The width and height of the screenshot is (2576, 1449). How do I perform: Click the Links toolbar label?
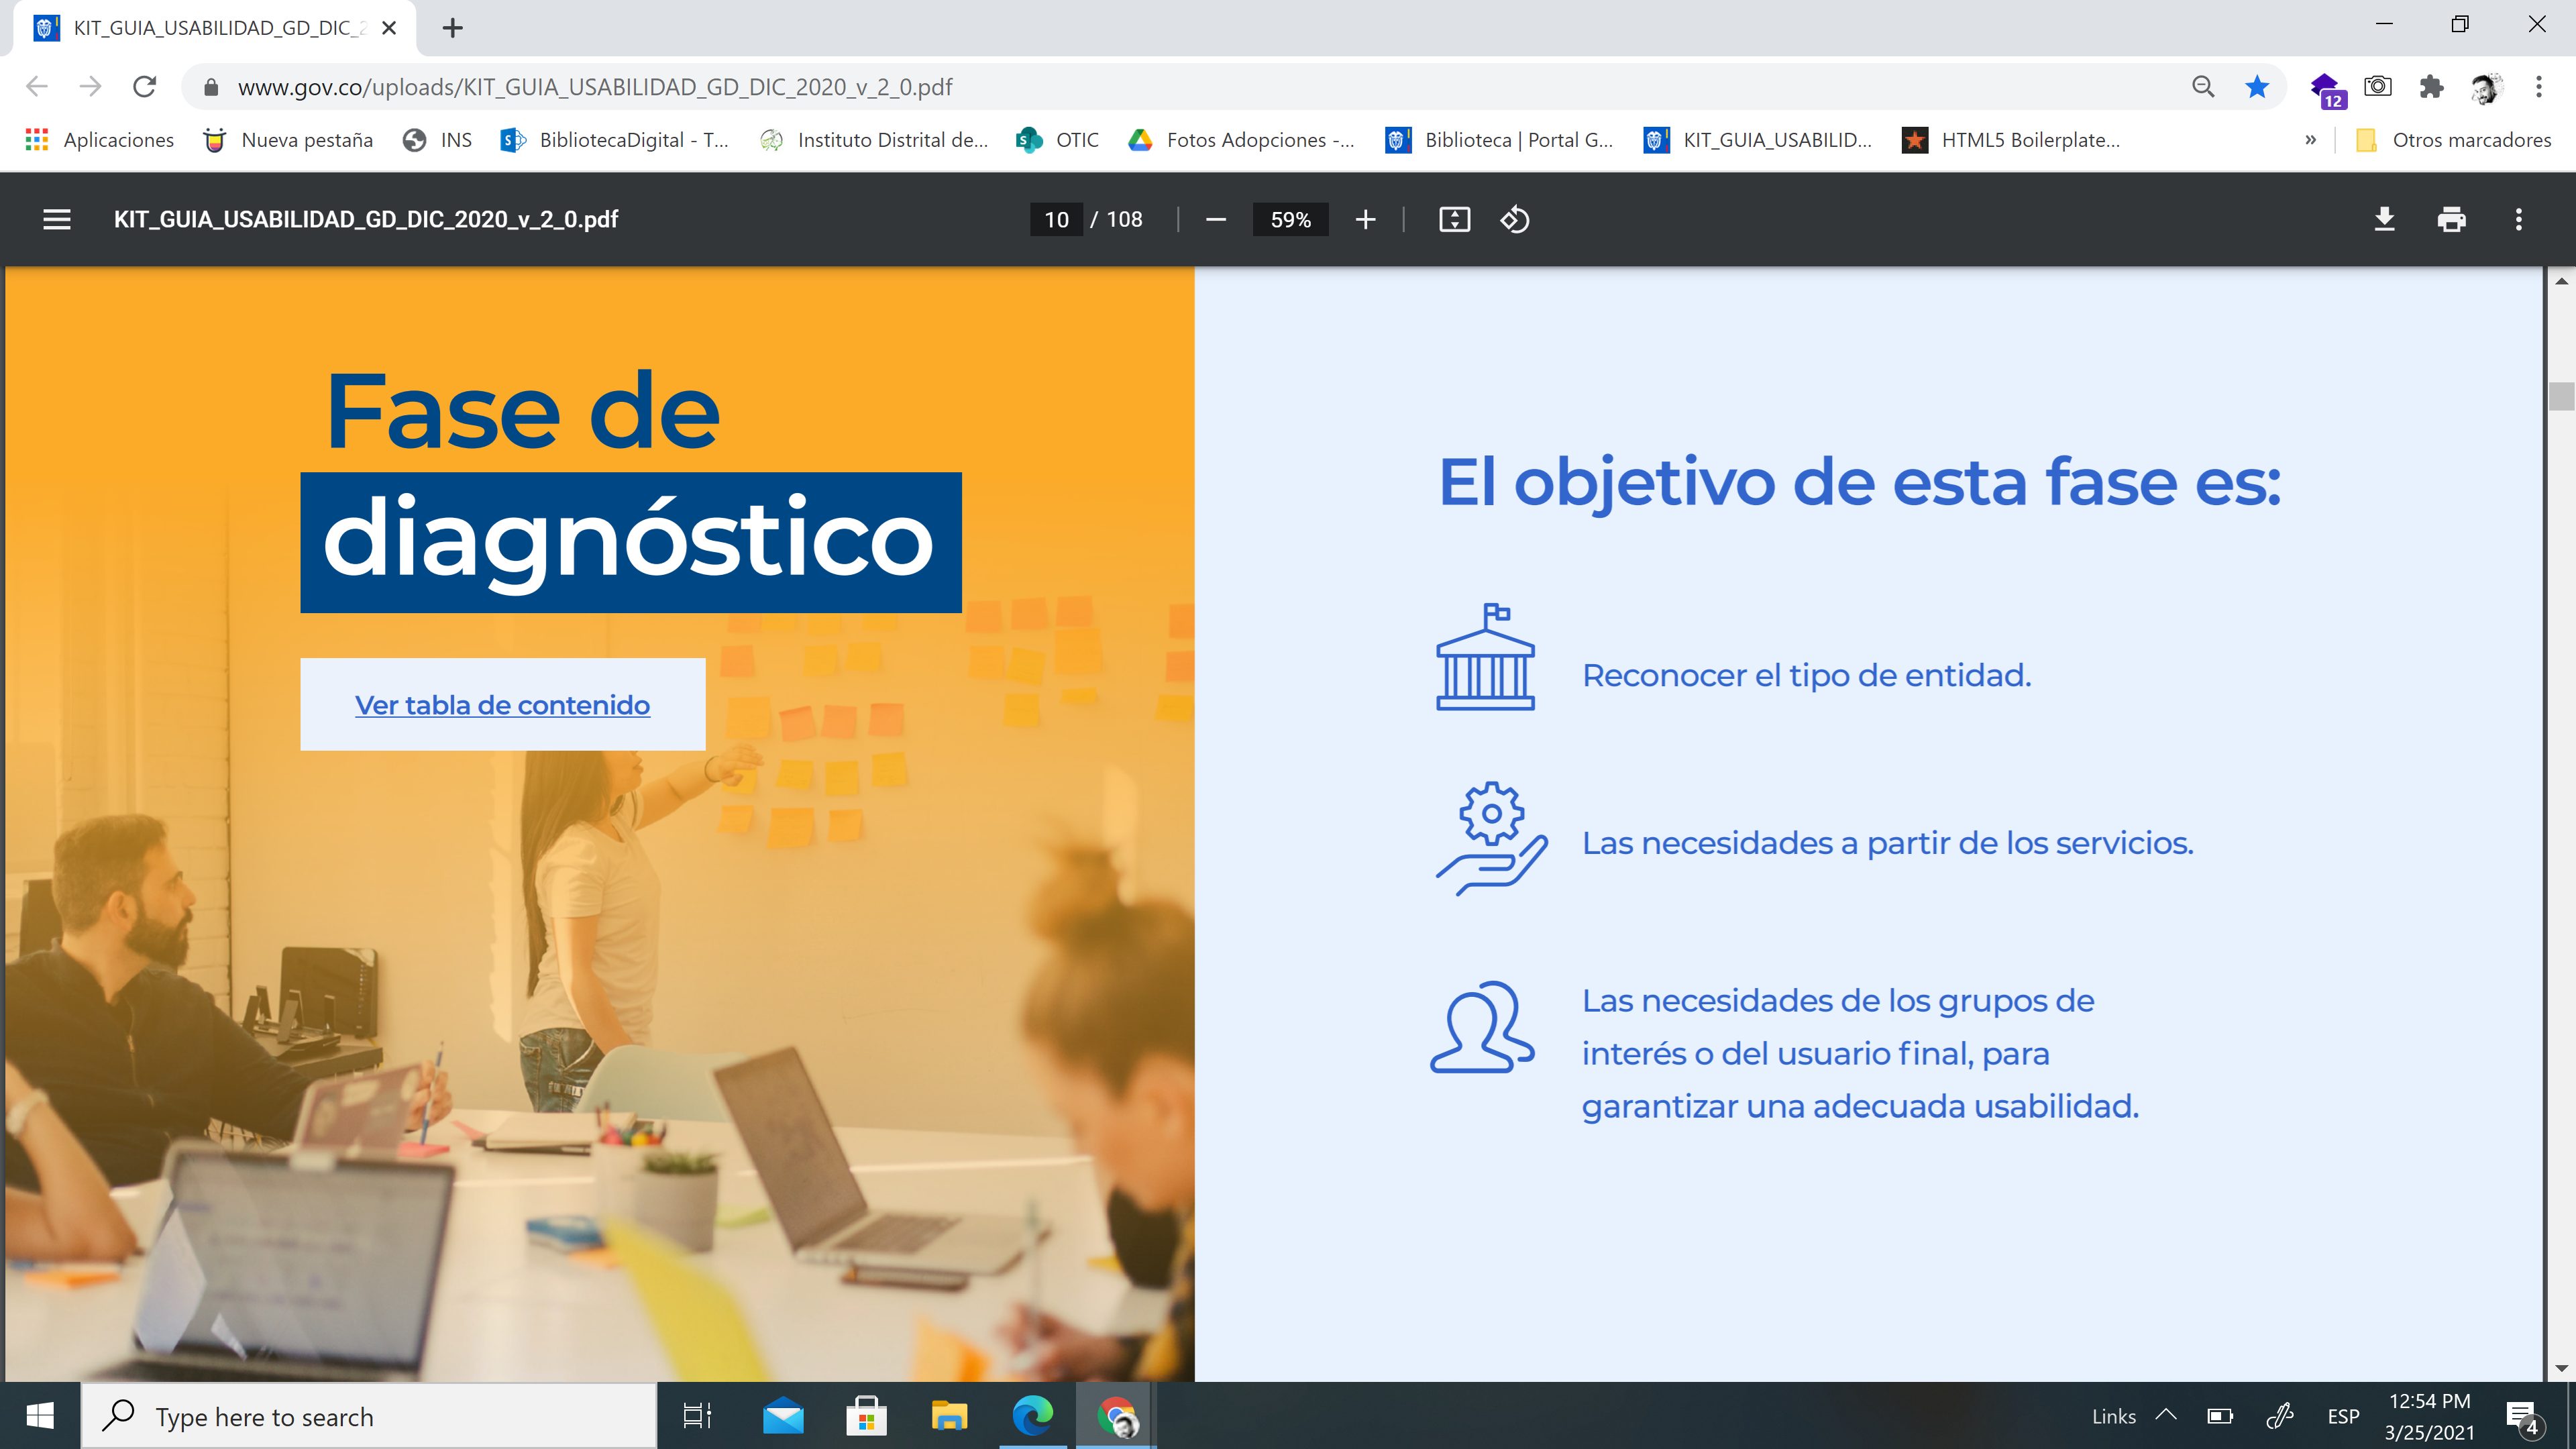tap(2113, 1416)
